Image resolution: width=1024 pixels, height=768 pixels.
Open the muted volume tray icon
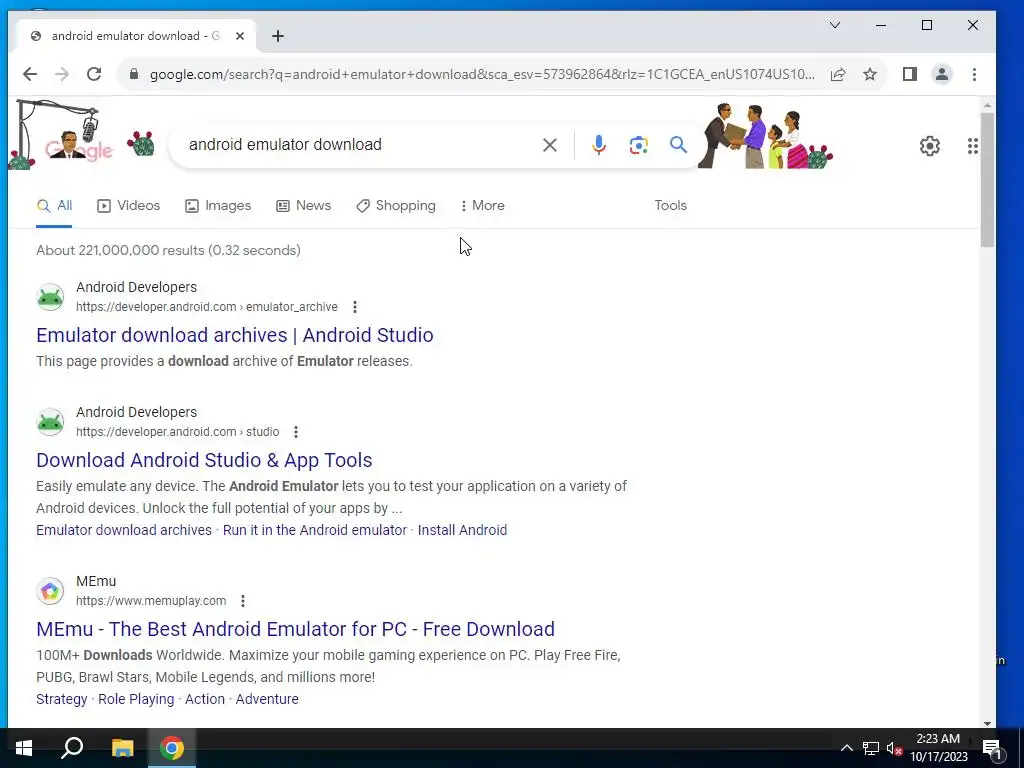[894, 748]
